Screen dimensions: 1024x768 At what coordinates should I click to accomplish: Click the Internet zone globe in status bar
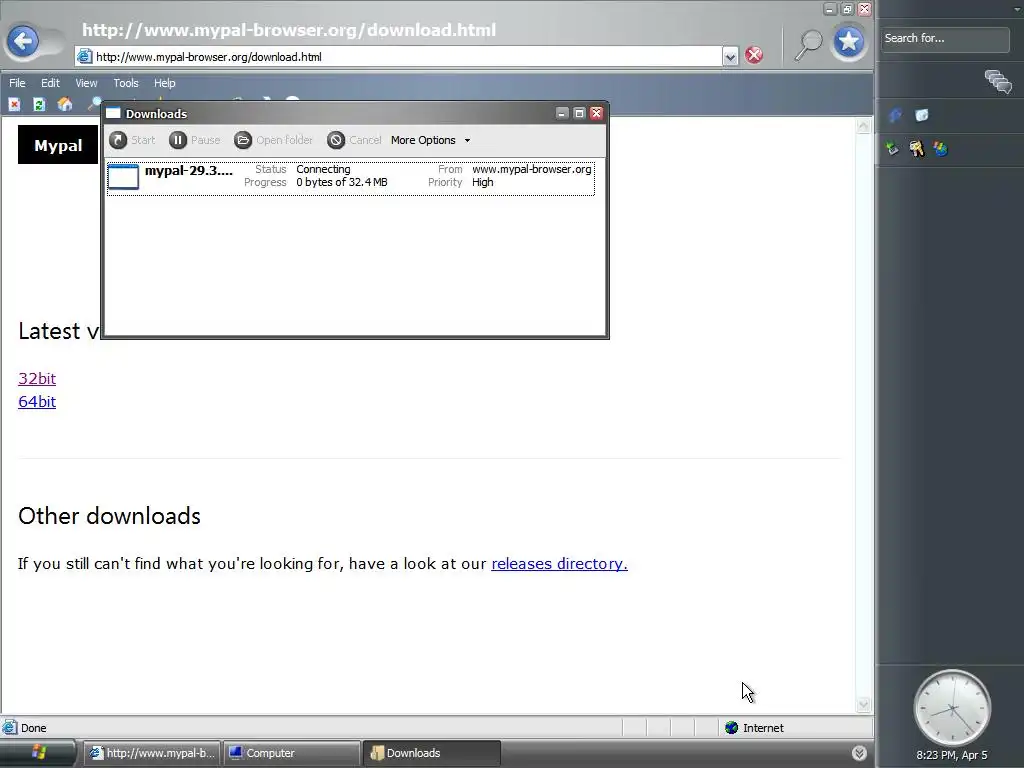(731, 728)
